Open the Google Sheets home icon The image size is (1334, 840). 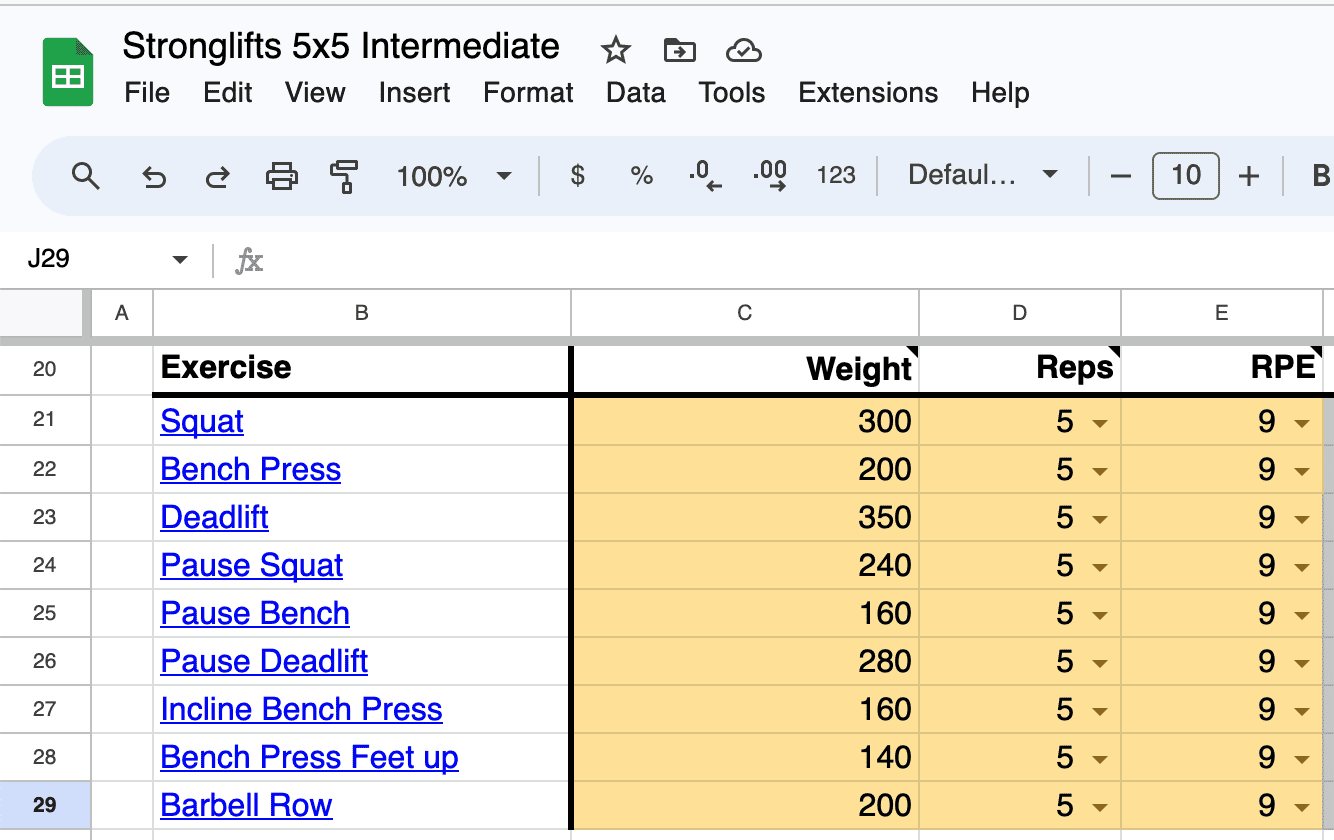pyautogui.click(x=68, y=72)
